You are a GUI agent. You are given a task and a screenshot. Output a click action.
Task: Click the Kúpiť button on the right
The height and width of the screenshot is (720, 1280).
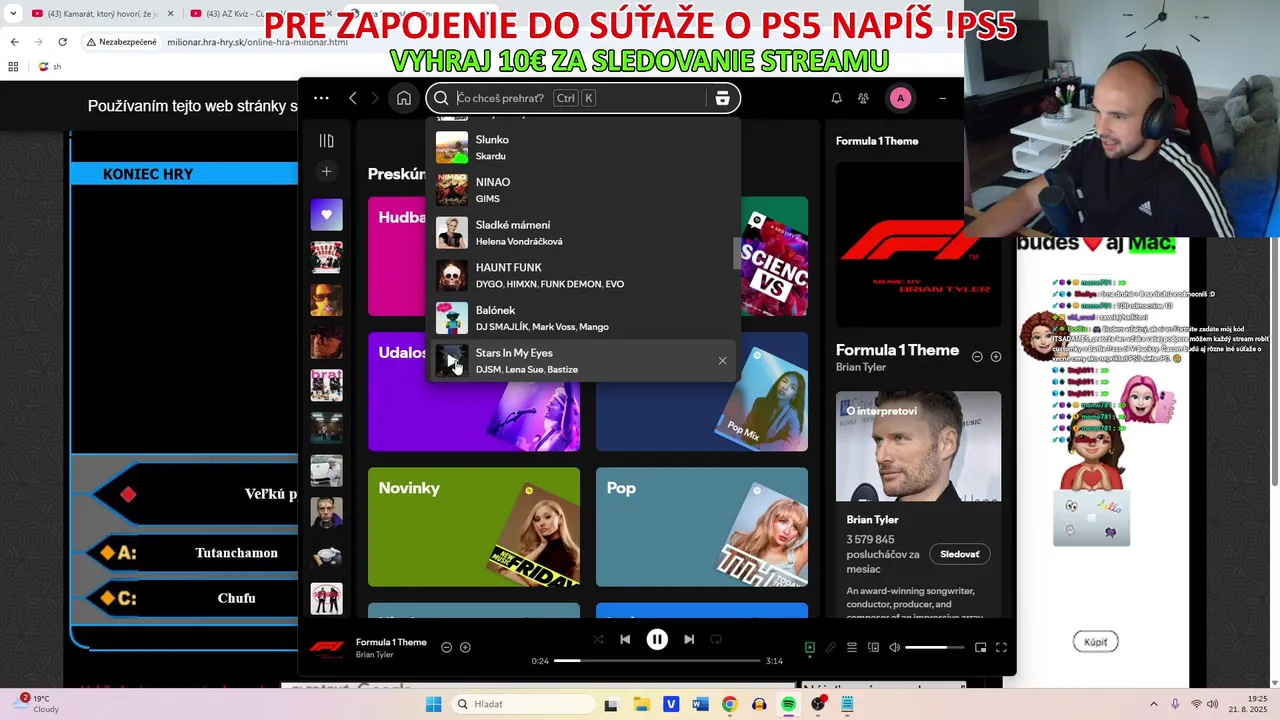pos(1095,642)
